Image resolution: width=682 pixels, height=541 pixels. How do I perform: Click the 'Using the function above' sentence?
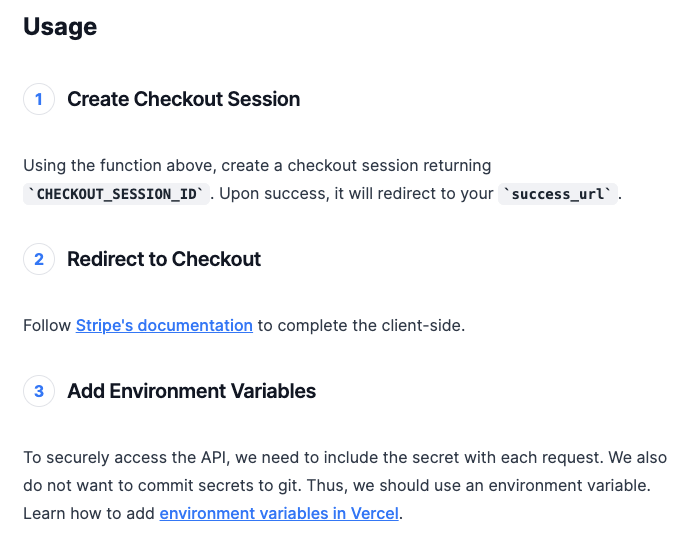click(x=257, y=165)
